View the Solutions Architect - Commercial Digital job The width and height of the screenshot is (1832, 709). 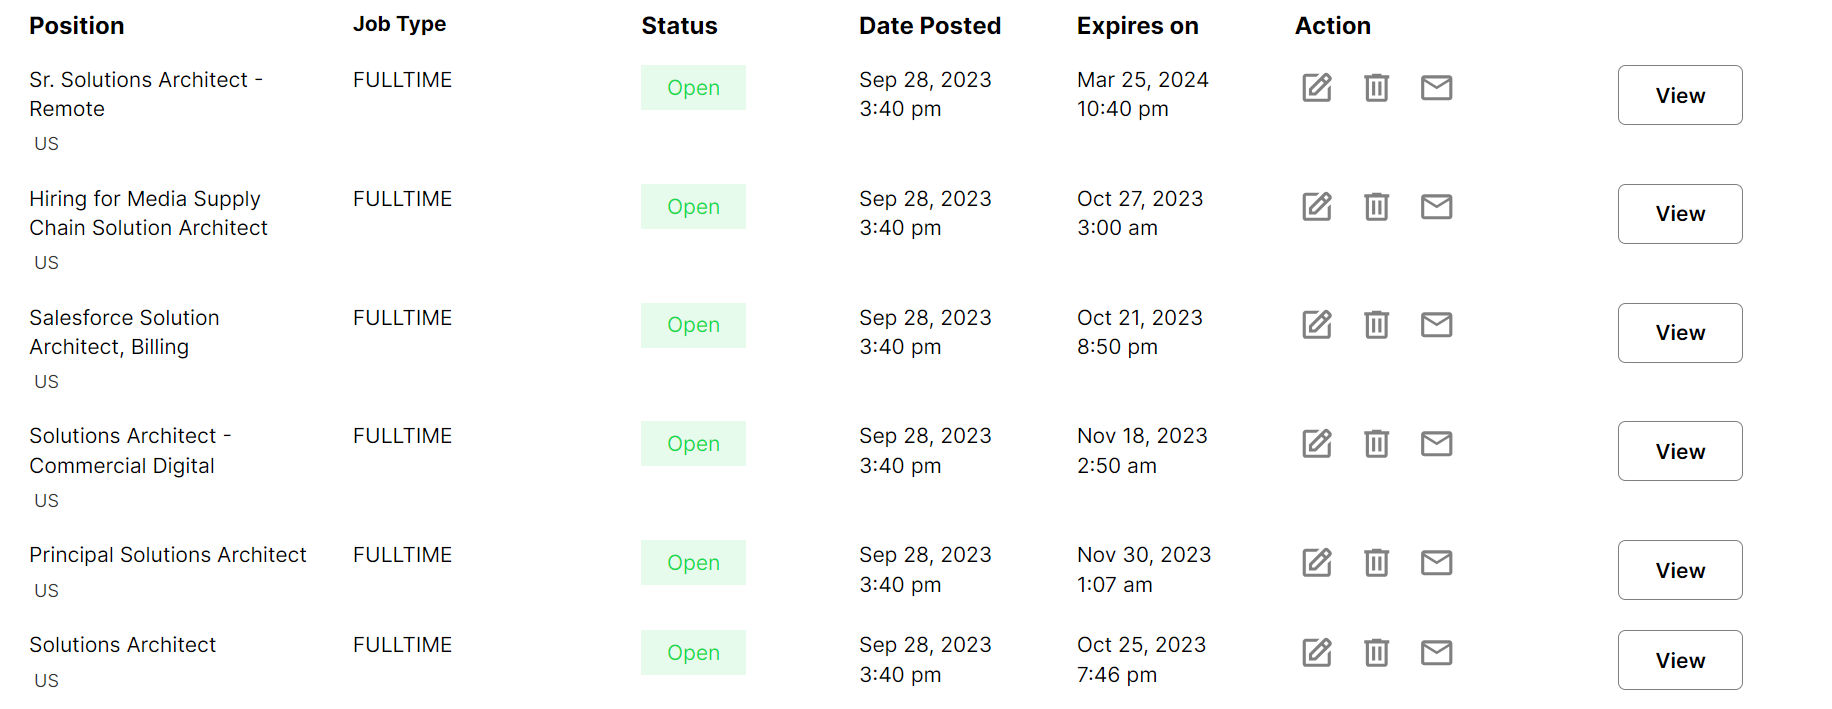pyautogui.click(x=1680, y=451)
